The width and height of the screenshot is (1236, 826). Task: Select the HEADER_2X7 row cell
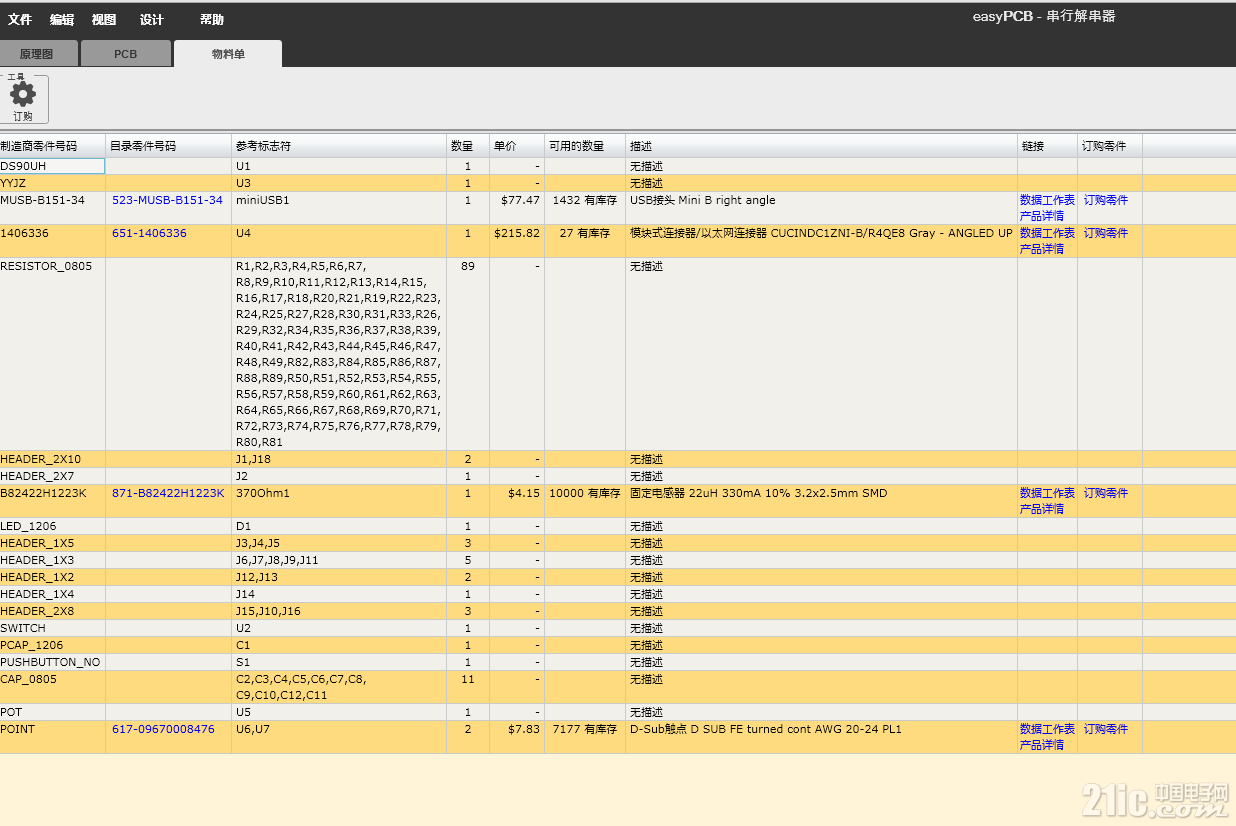point(52,476)
